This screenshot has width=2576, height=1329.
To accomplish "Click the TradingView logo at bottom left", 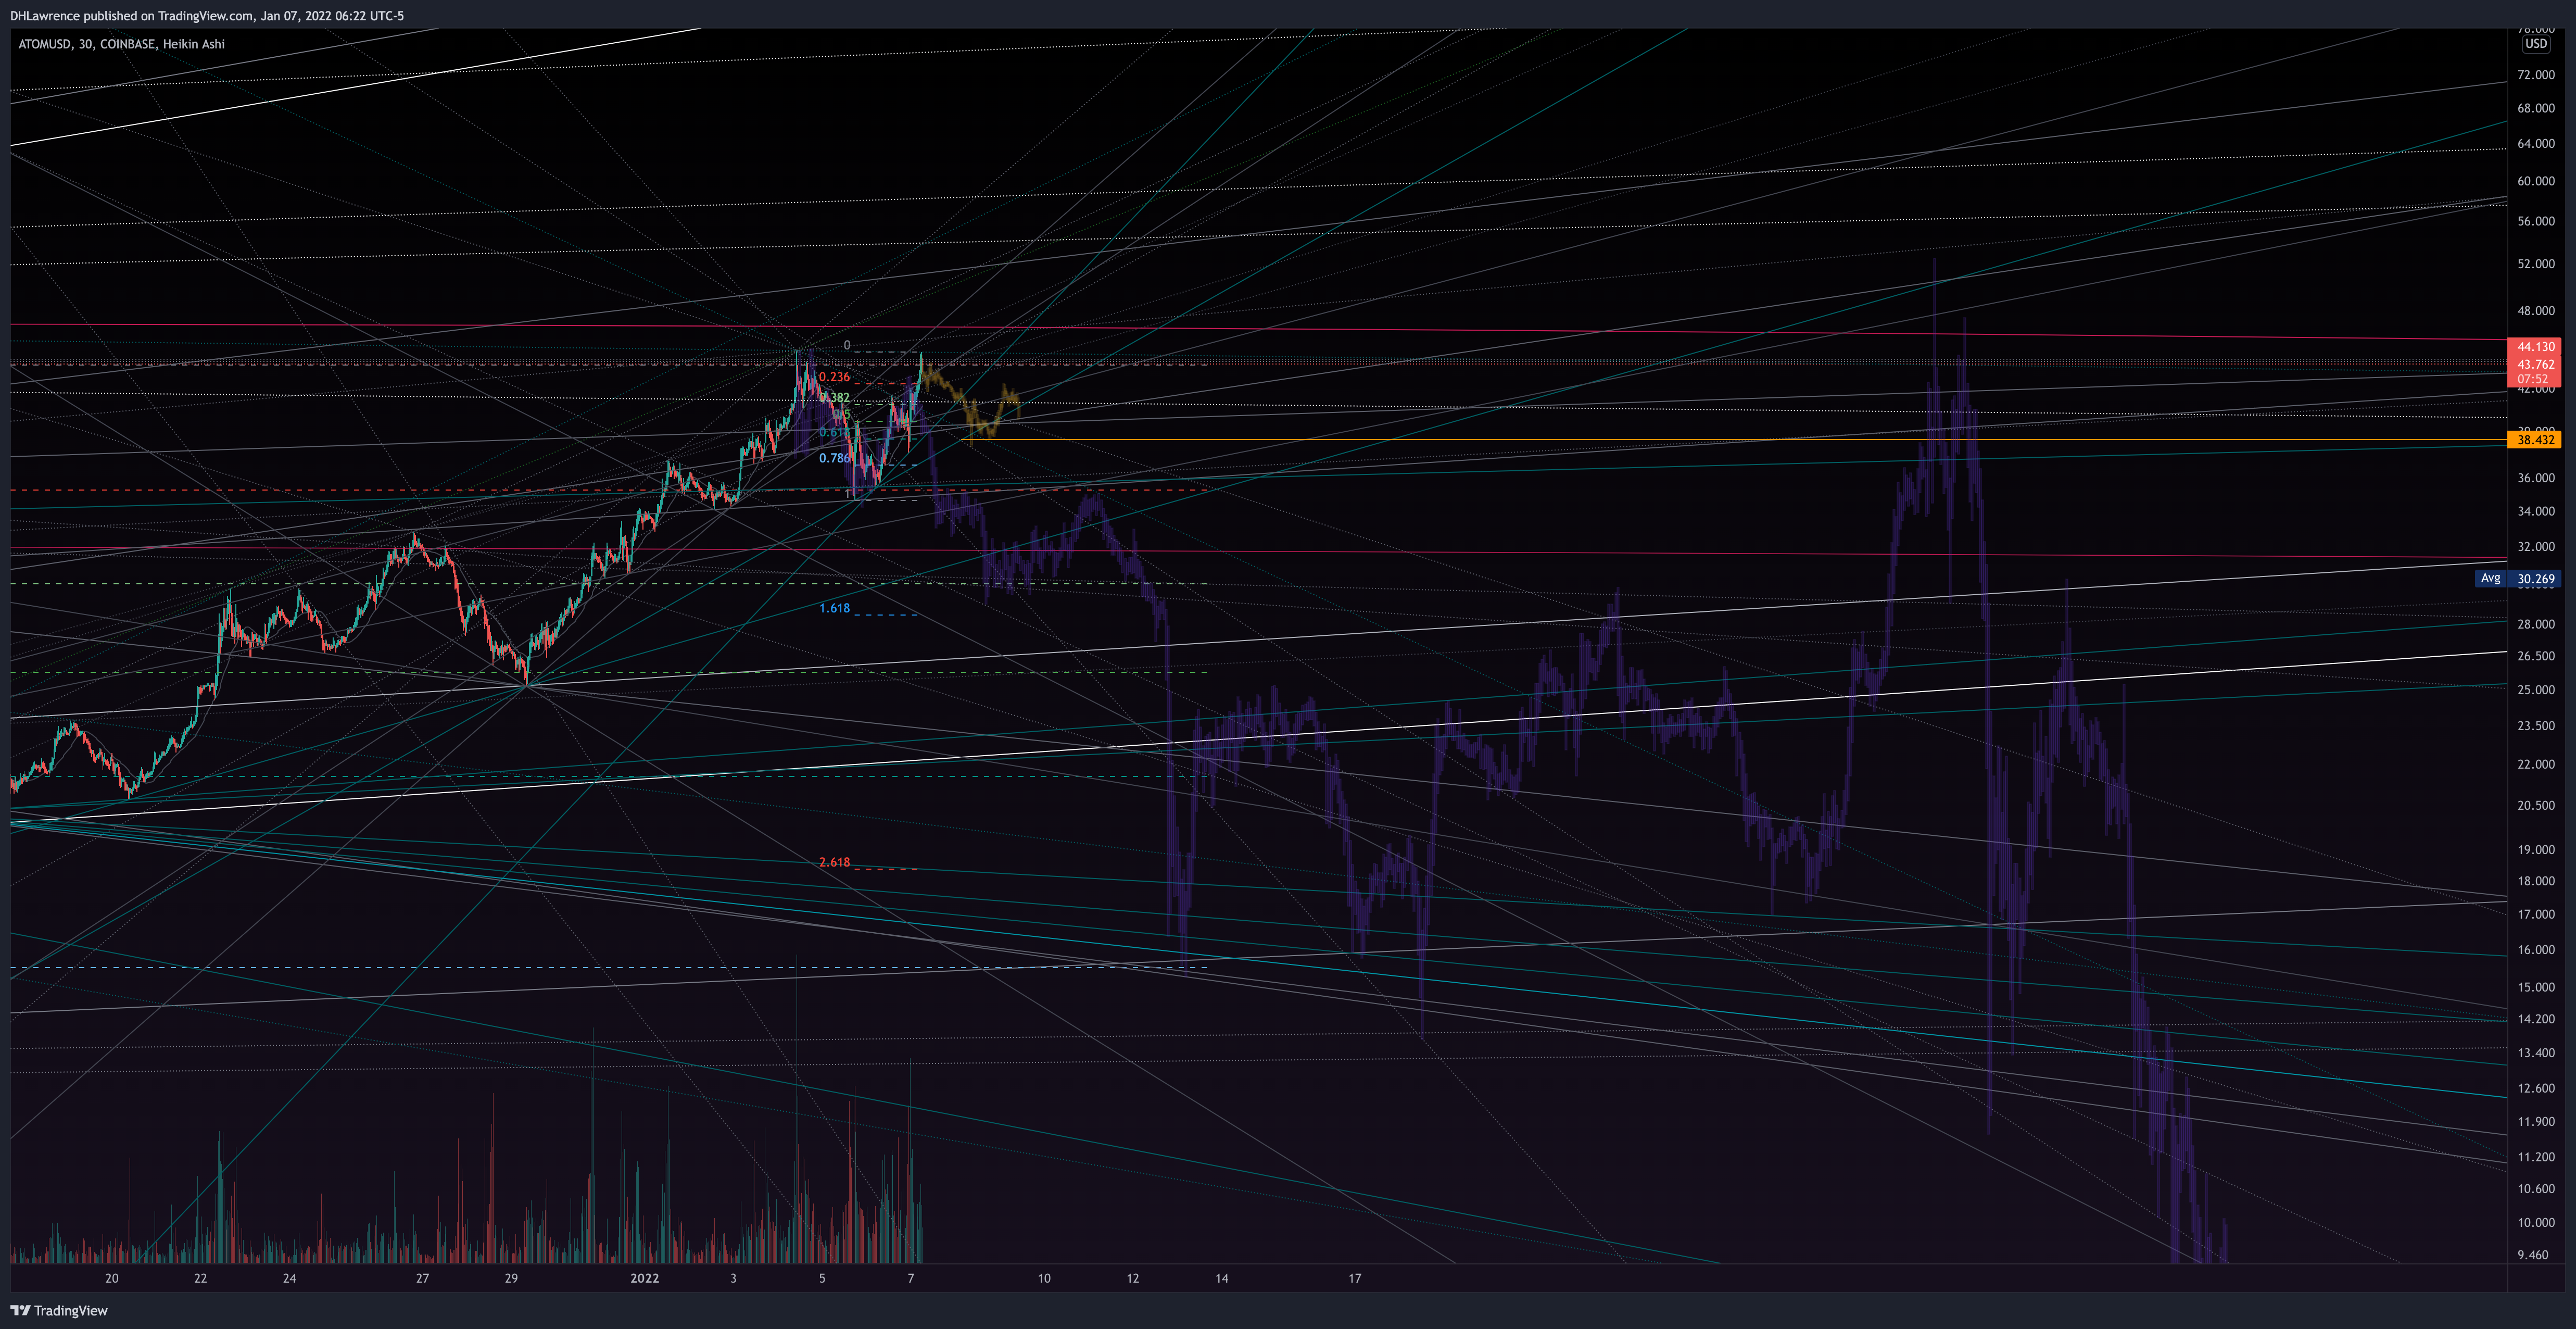I will click(59, 1310).
